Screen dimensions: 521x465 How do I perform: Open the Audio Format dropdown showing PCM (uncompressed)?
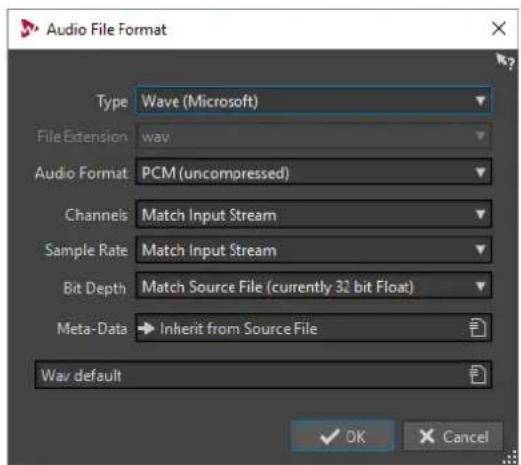coord(313,173)
